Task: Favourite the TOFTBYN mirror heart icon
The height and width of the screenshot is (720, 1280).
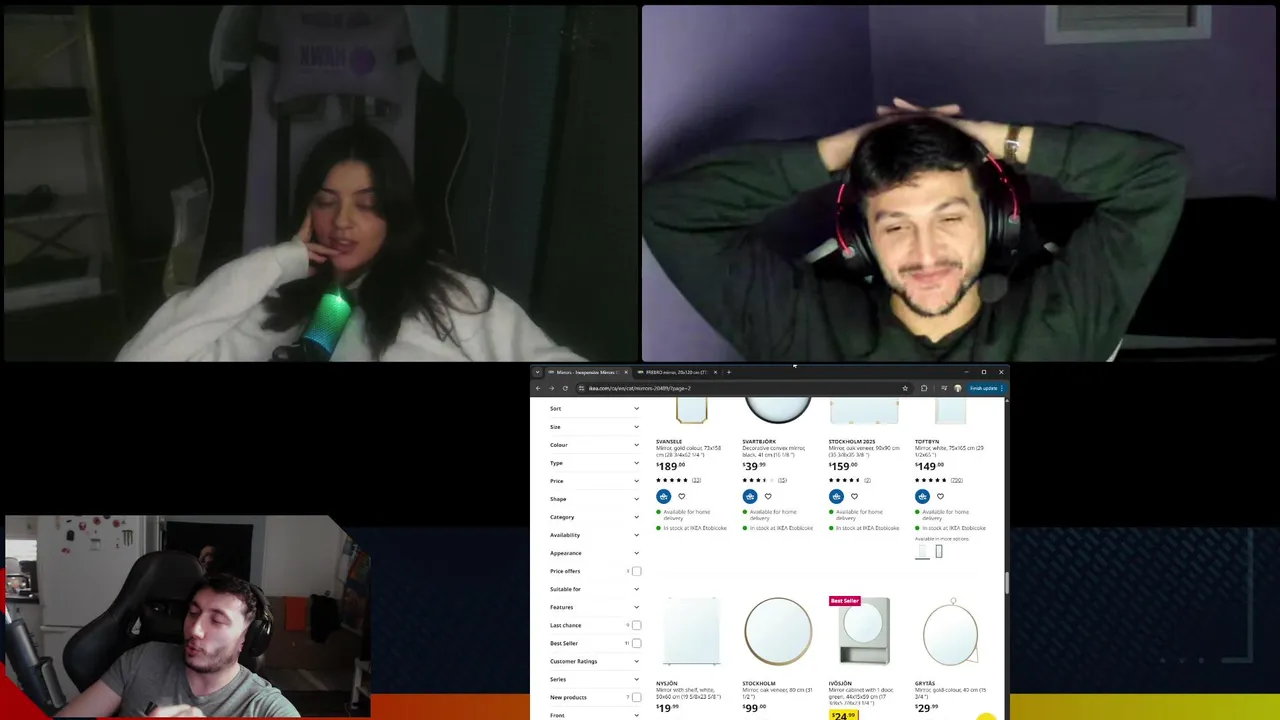Action: click(x=940, y=496)
